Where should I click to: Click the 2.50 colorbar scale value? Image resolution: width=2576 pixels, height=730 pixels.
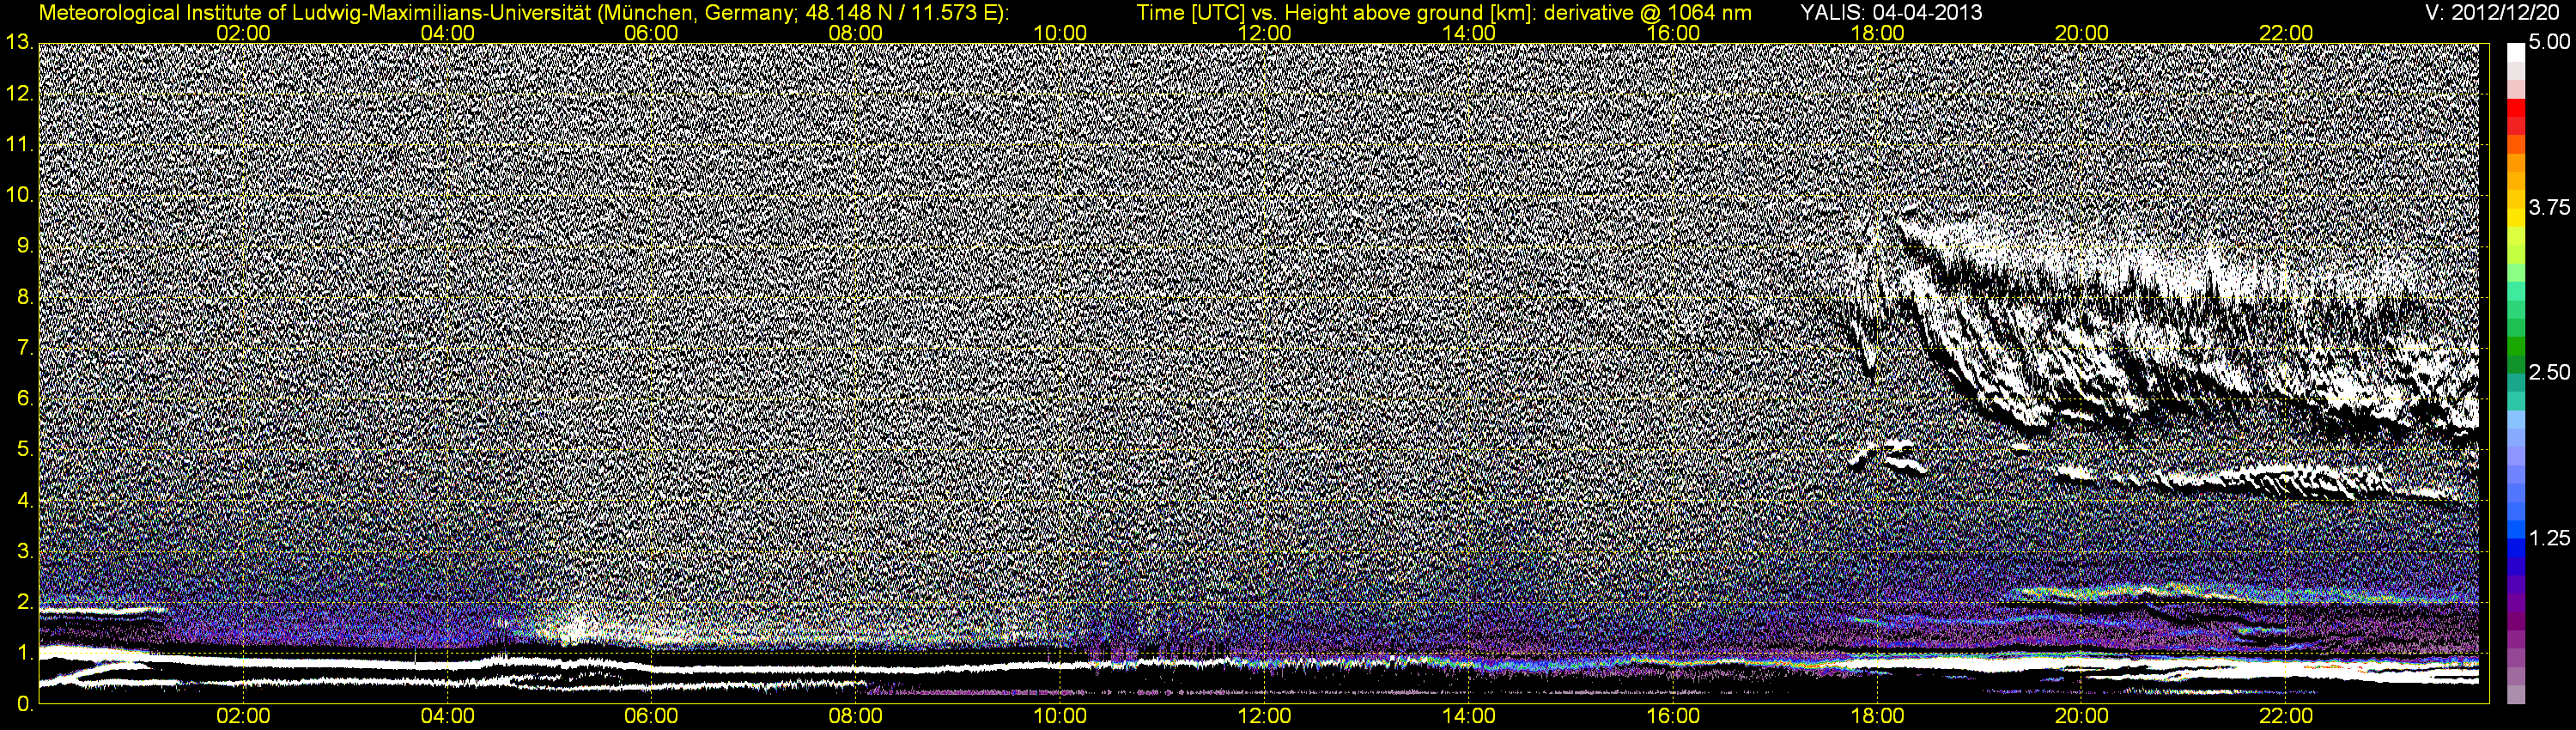[x=2550, y=373]
